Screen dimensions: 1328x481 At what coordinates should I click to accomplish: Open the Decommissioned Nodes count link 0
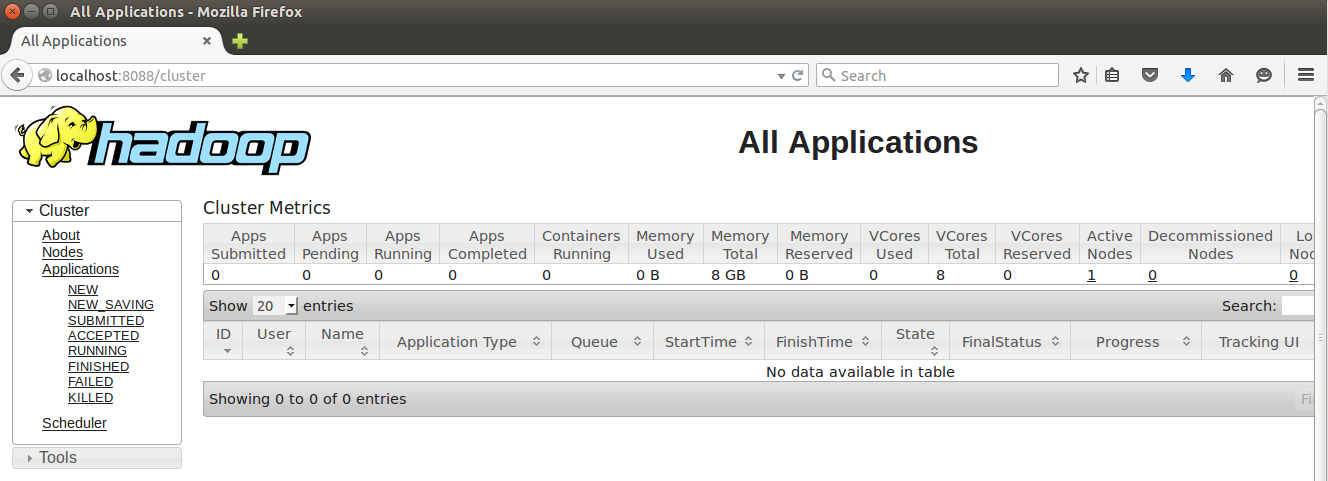(x=1152, y=275)
